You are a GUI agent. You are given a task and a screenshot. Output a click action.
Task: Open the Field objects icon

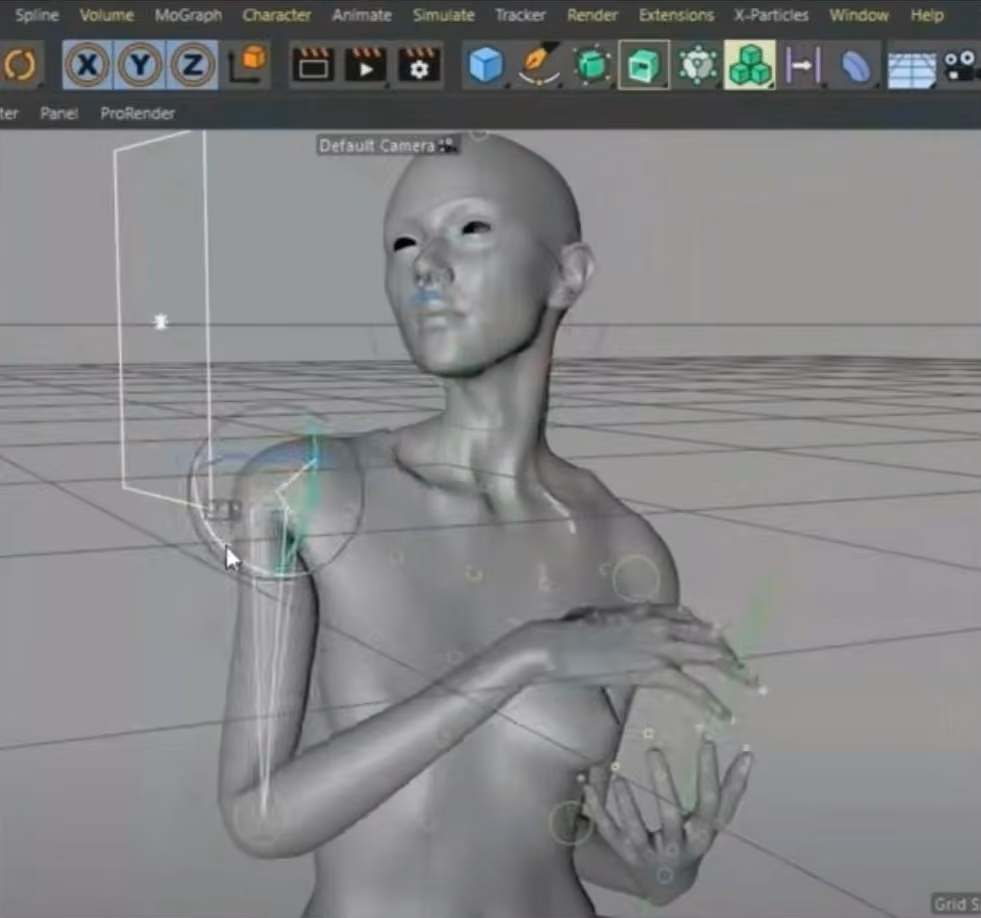pyautogui.click(x=803, y=64)
